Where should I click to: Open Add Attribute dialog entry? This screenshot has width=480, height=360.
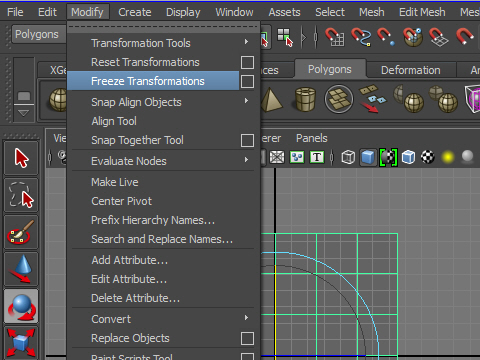(130, 260)
